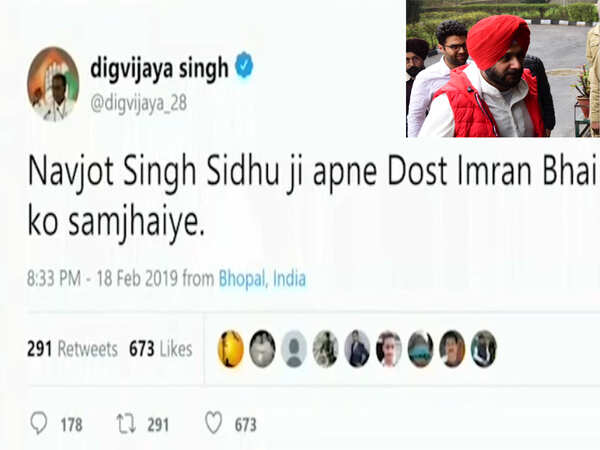This screenshot has height=450, width=600.
Task: Open digvijaya singh's profile picture
Action: pyautogui.click(x=53, y=84)
